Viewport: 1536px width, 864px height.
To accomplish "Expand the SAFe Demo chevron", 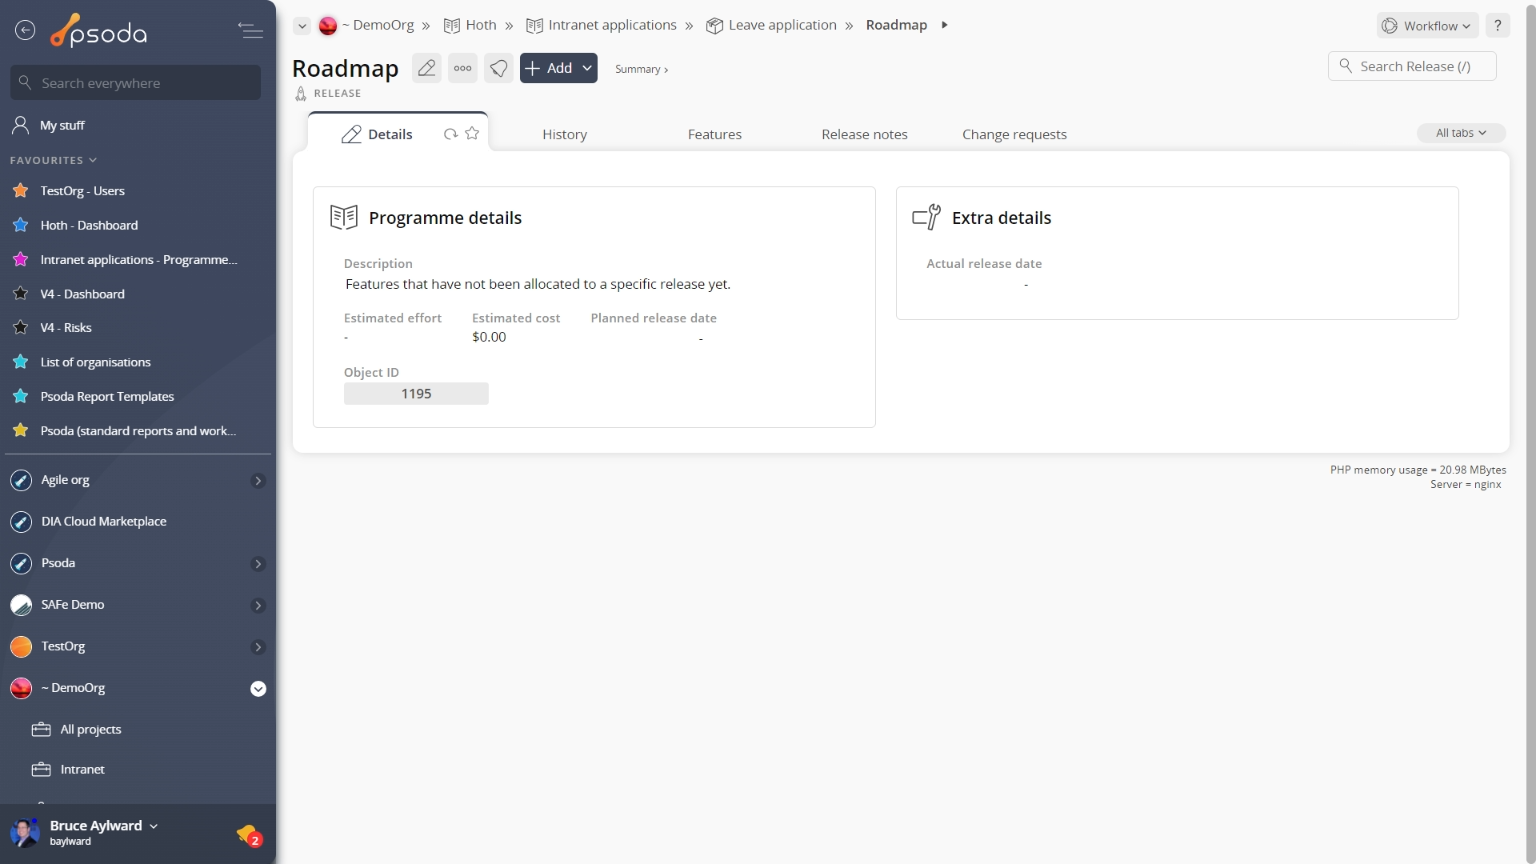I will pyautogui.click(x=258, y=605).
